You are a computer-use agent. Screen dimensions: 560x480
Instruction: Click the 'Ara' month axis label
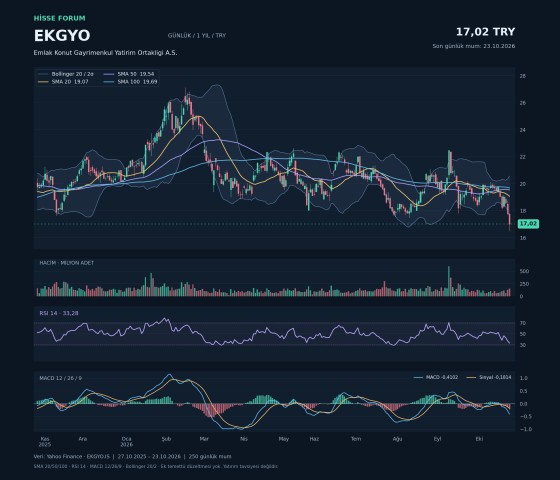[82, 439]
